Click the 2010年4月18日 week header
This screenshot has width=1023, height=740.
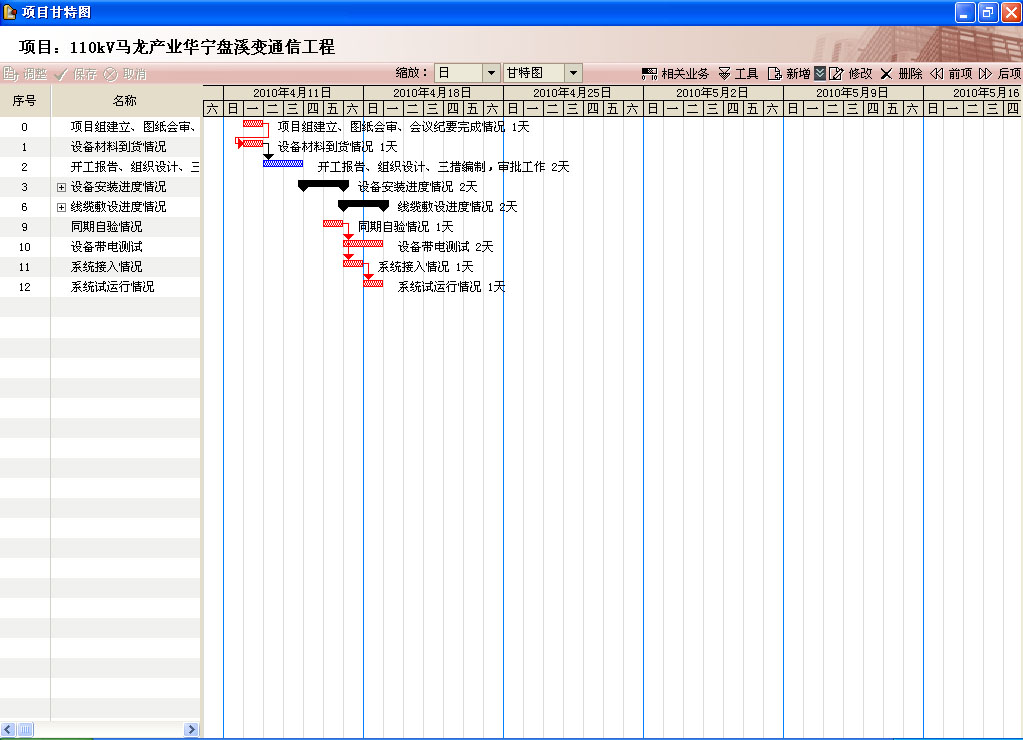(432, 92)
